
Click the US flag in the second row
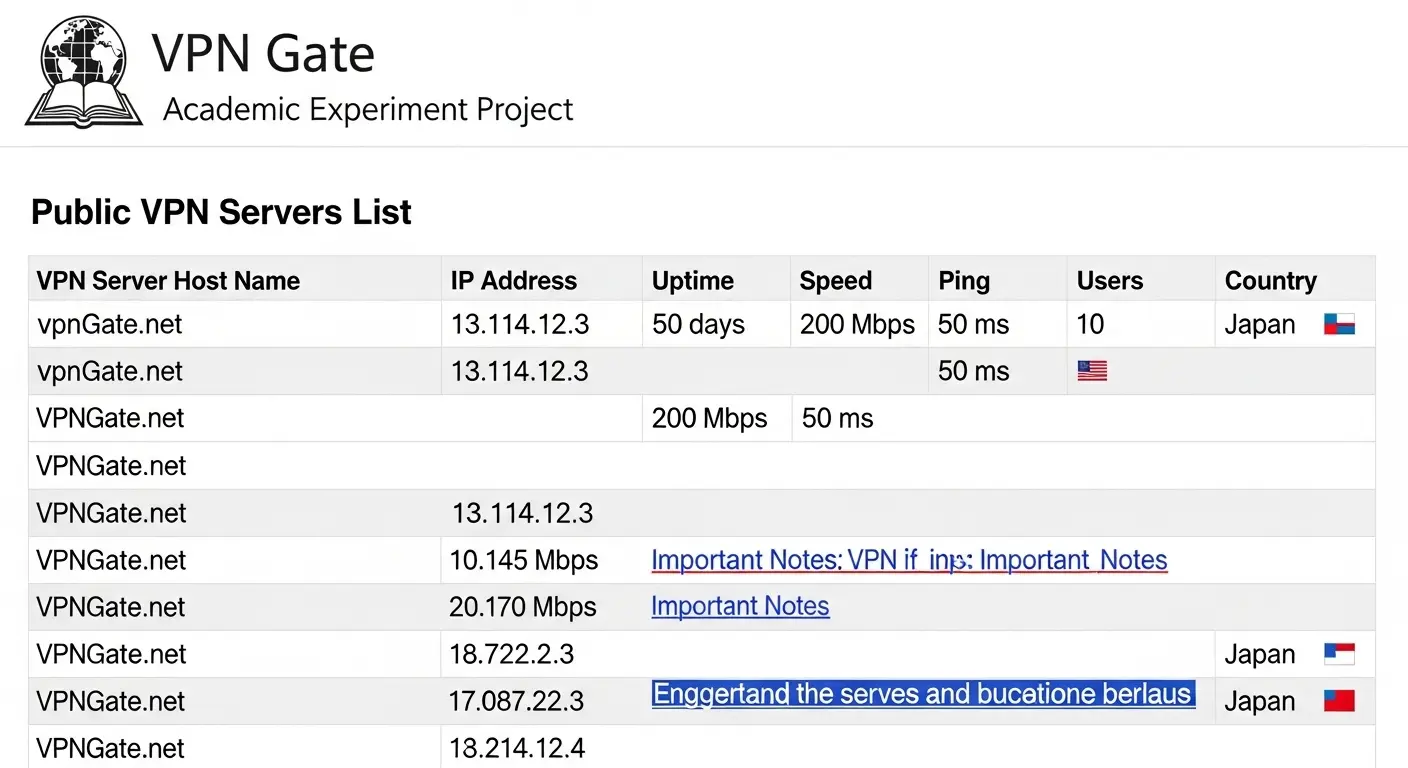pyautogui.click(x=1092, y=372)
